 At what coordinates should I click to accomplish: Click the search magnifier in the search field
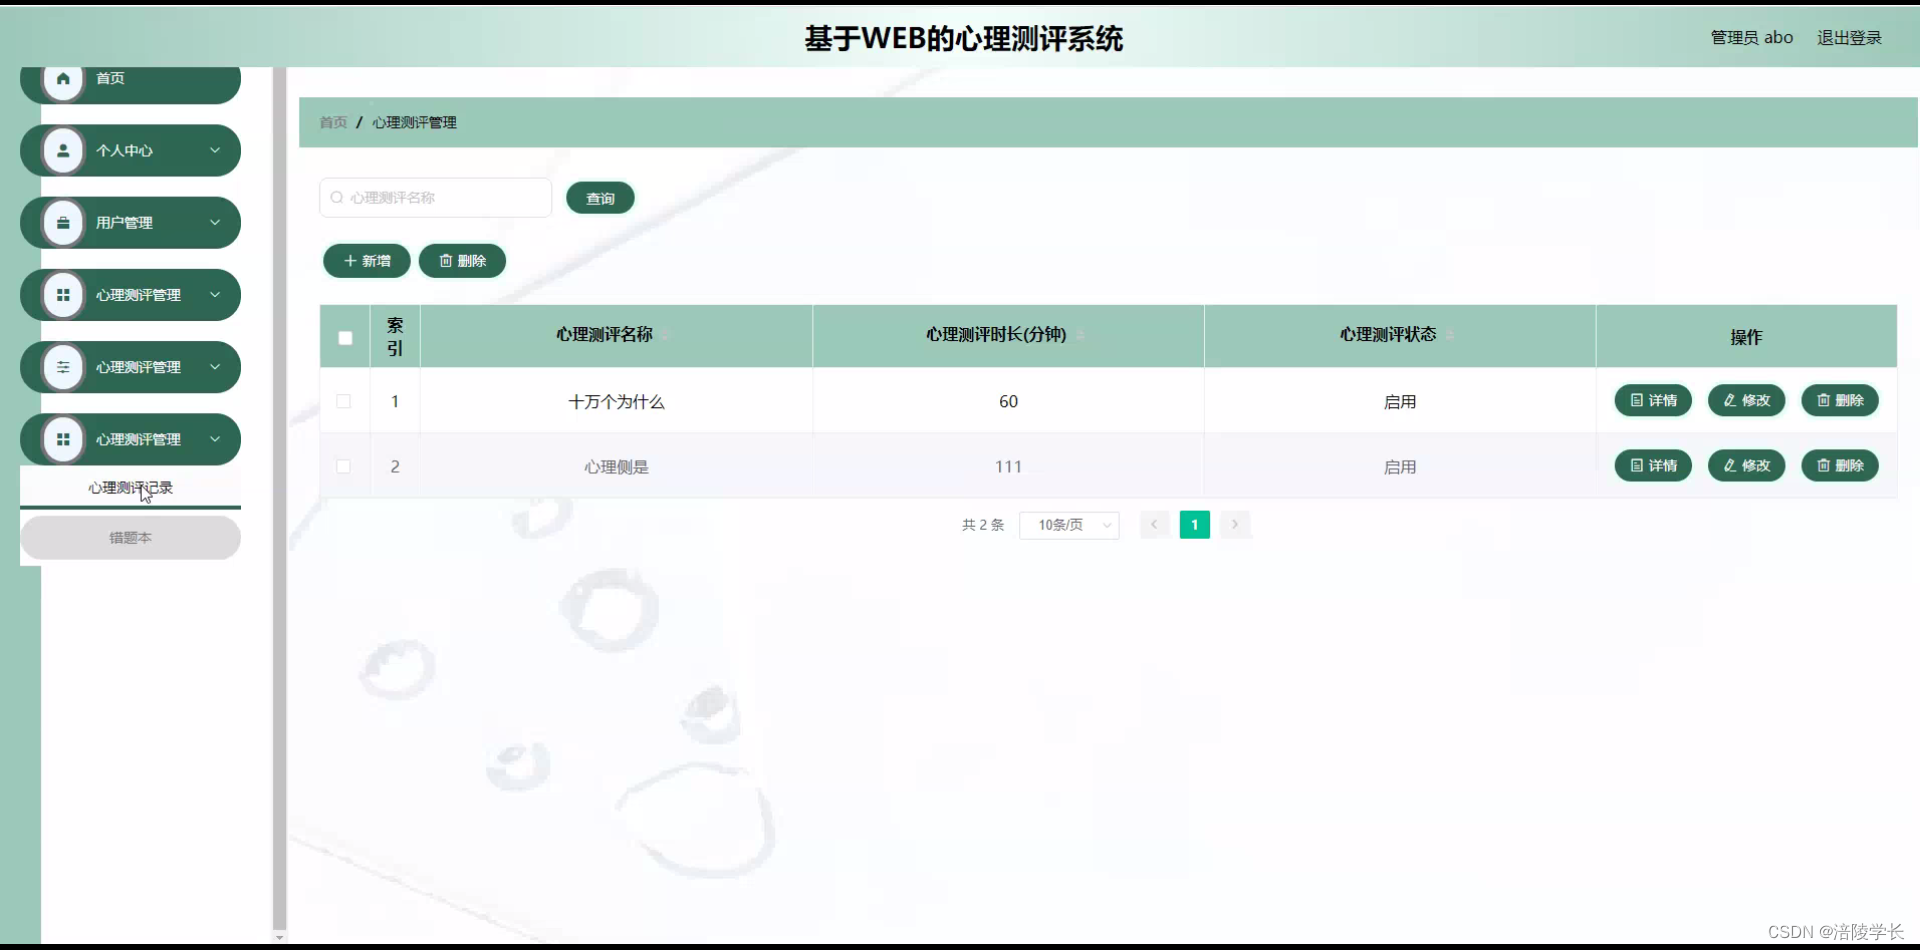(335, 197)
